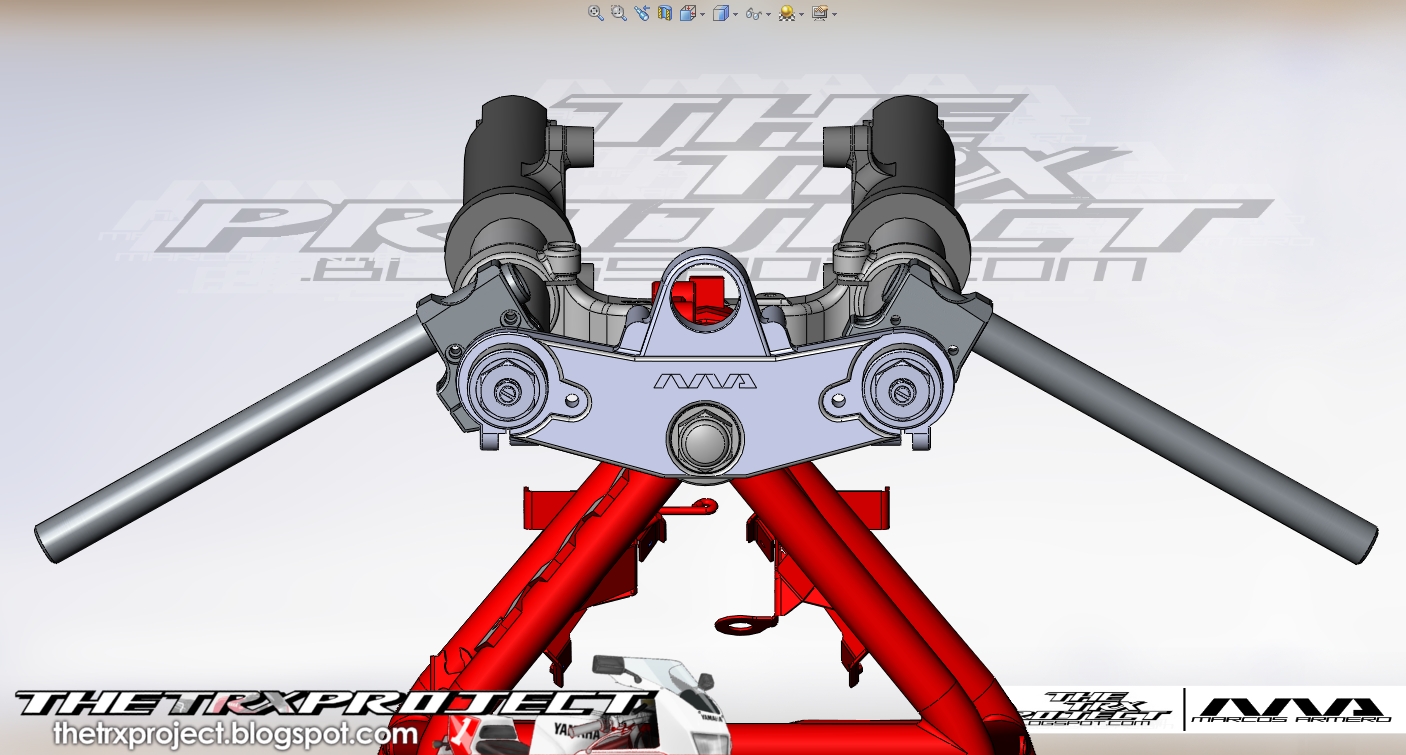Image resolution: width=1406 pixels, height=755 pixels.
Task: Select the engraved logo on the triple clamp
Action: (706, 381)
